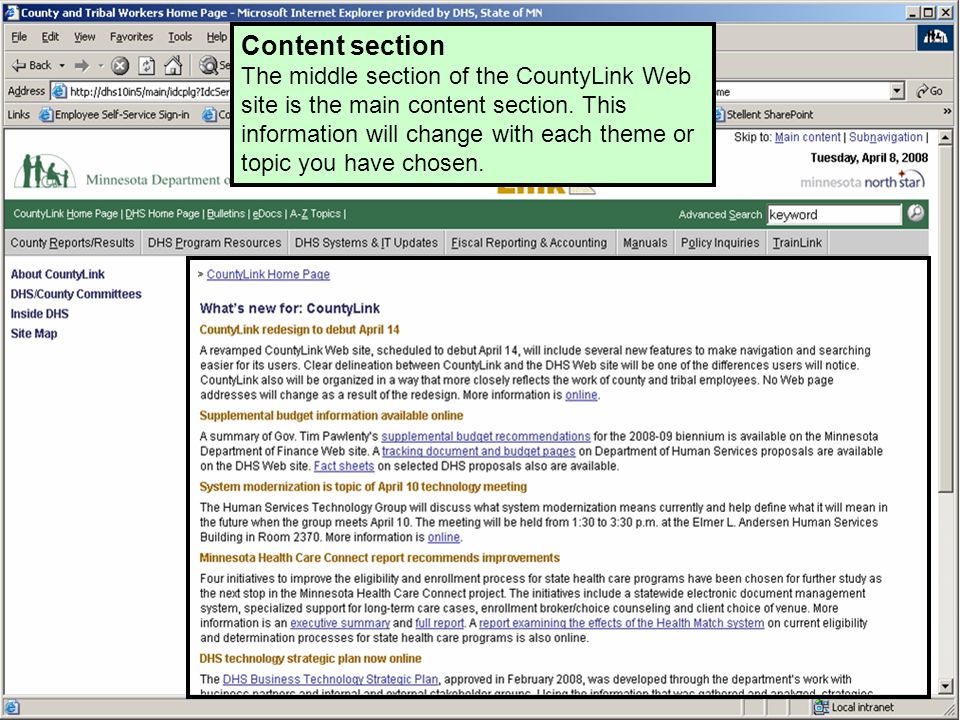Click the page icon in address bar

pos(59,92)
